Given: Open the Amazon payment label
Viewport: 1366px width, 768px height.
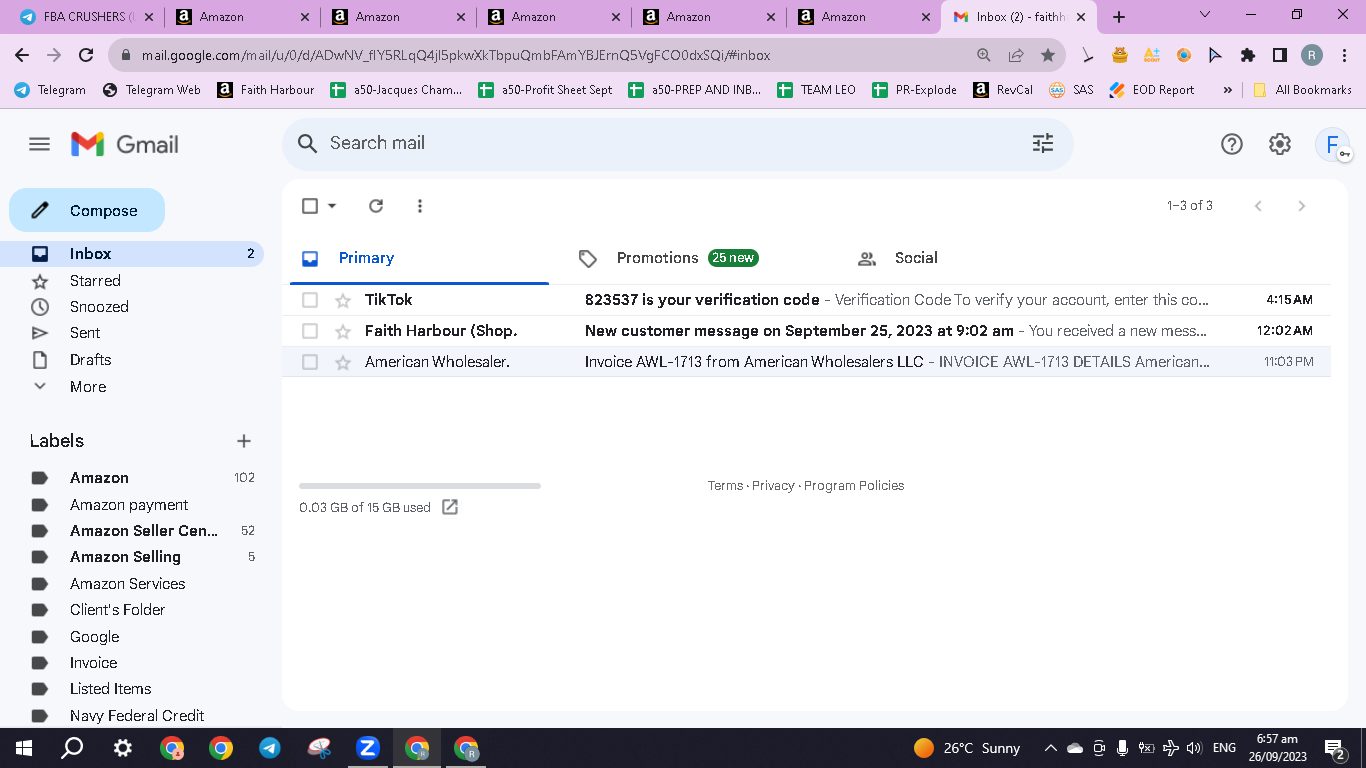Looking at the screenshot, I should pos(131,505).
